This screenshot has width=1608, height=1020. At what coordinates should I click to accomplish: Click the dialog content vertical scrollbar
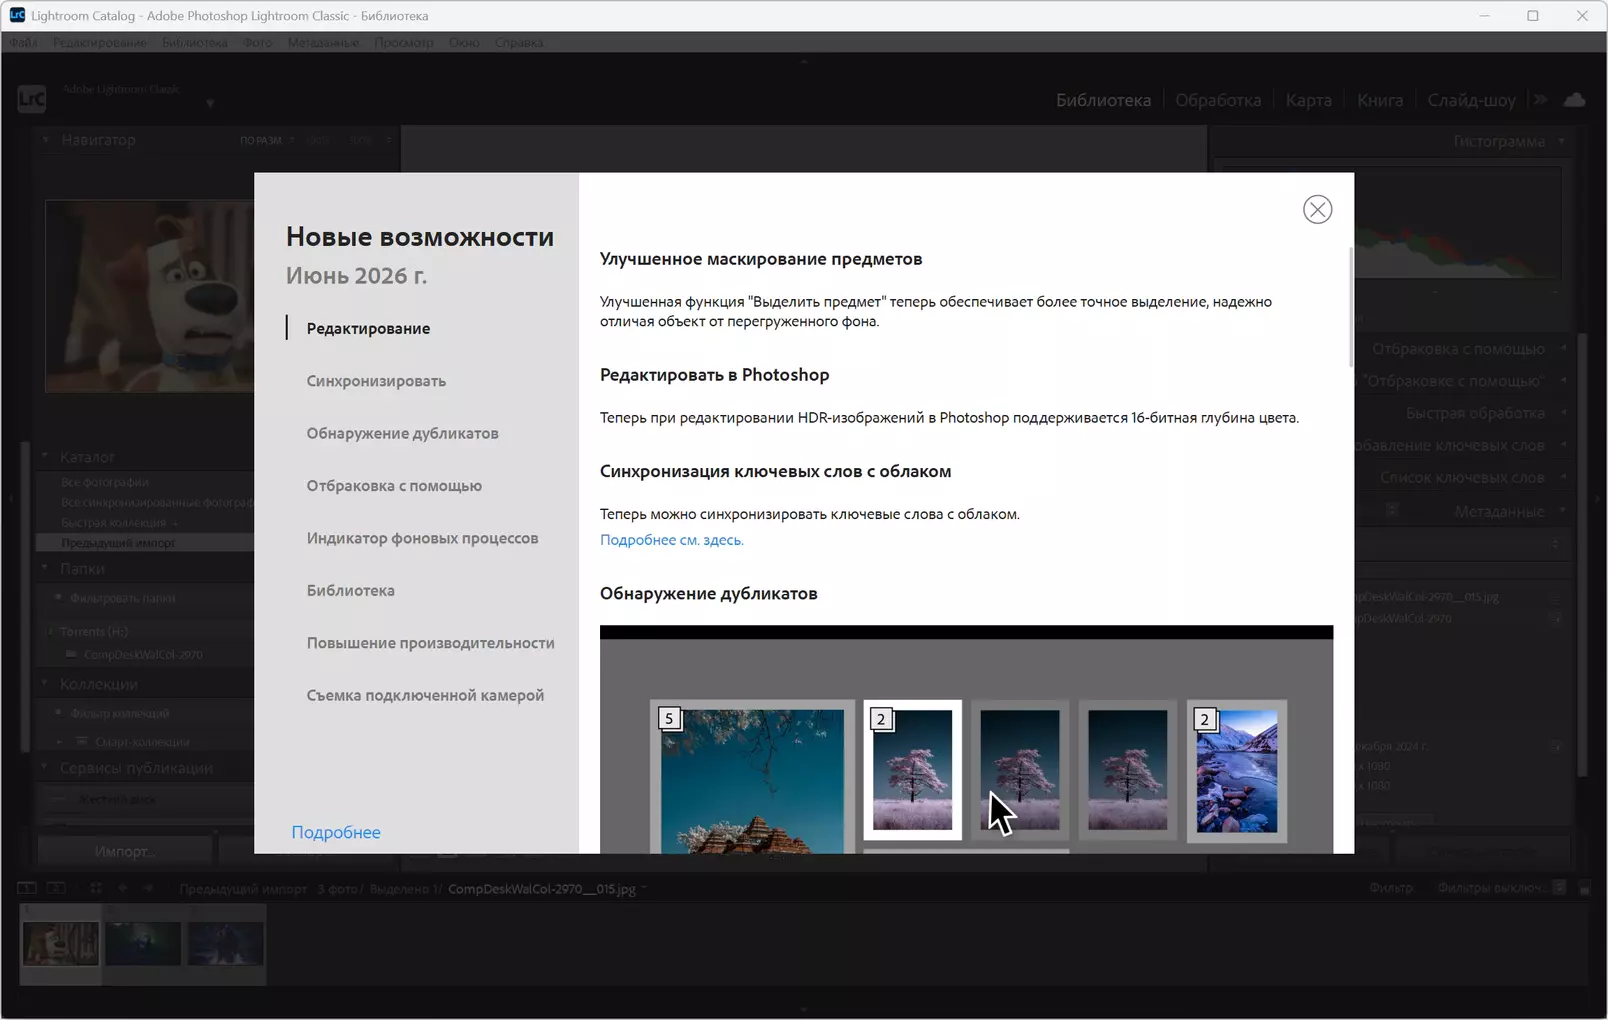point(1350,308)
